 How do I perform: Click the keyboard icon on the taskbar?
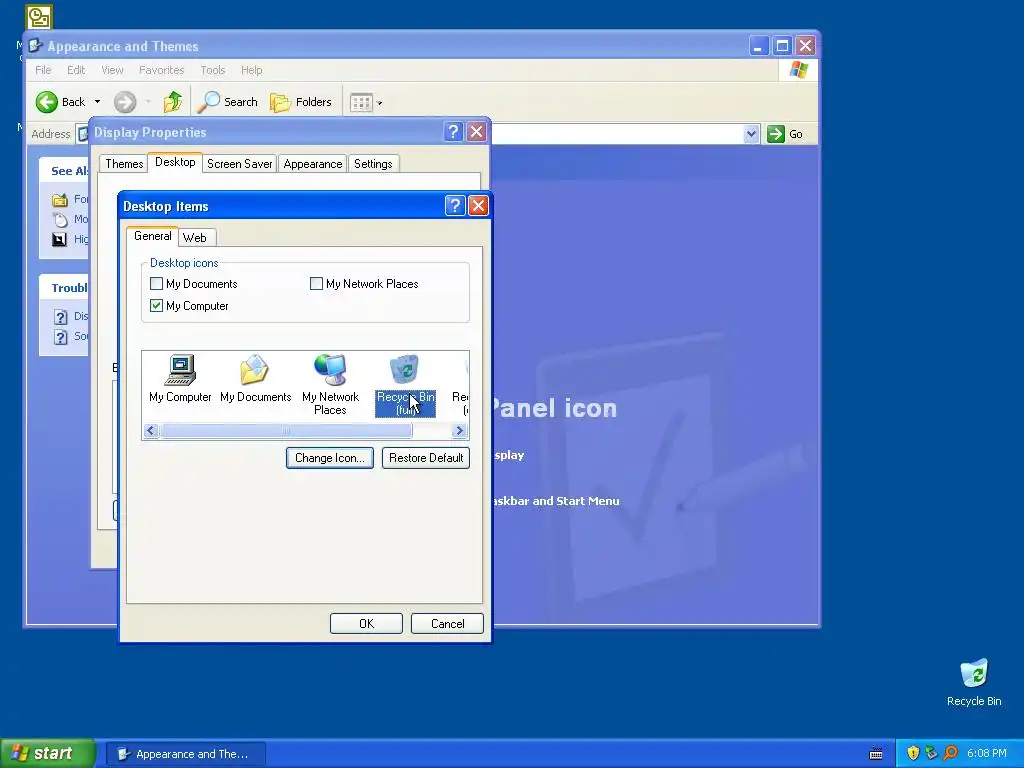(876, 754)
